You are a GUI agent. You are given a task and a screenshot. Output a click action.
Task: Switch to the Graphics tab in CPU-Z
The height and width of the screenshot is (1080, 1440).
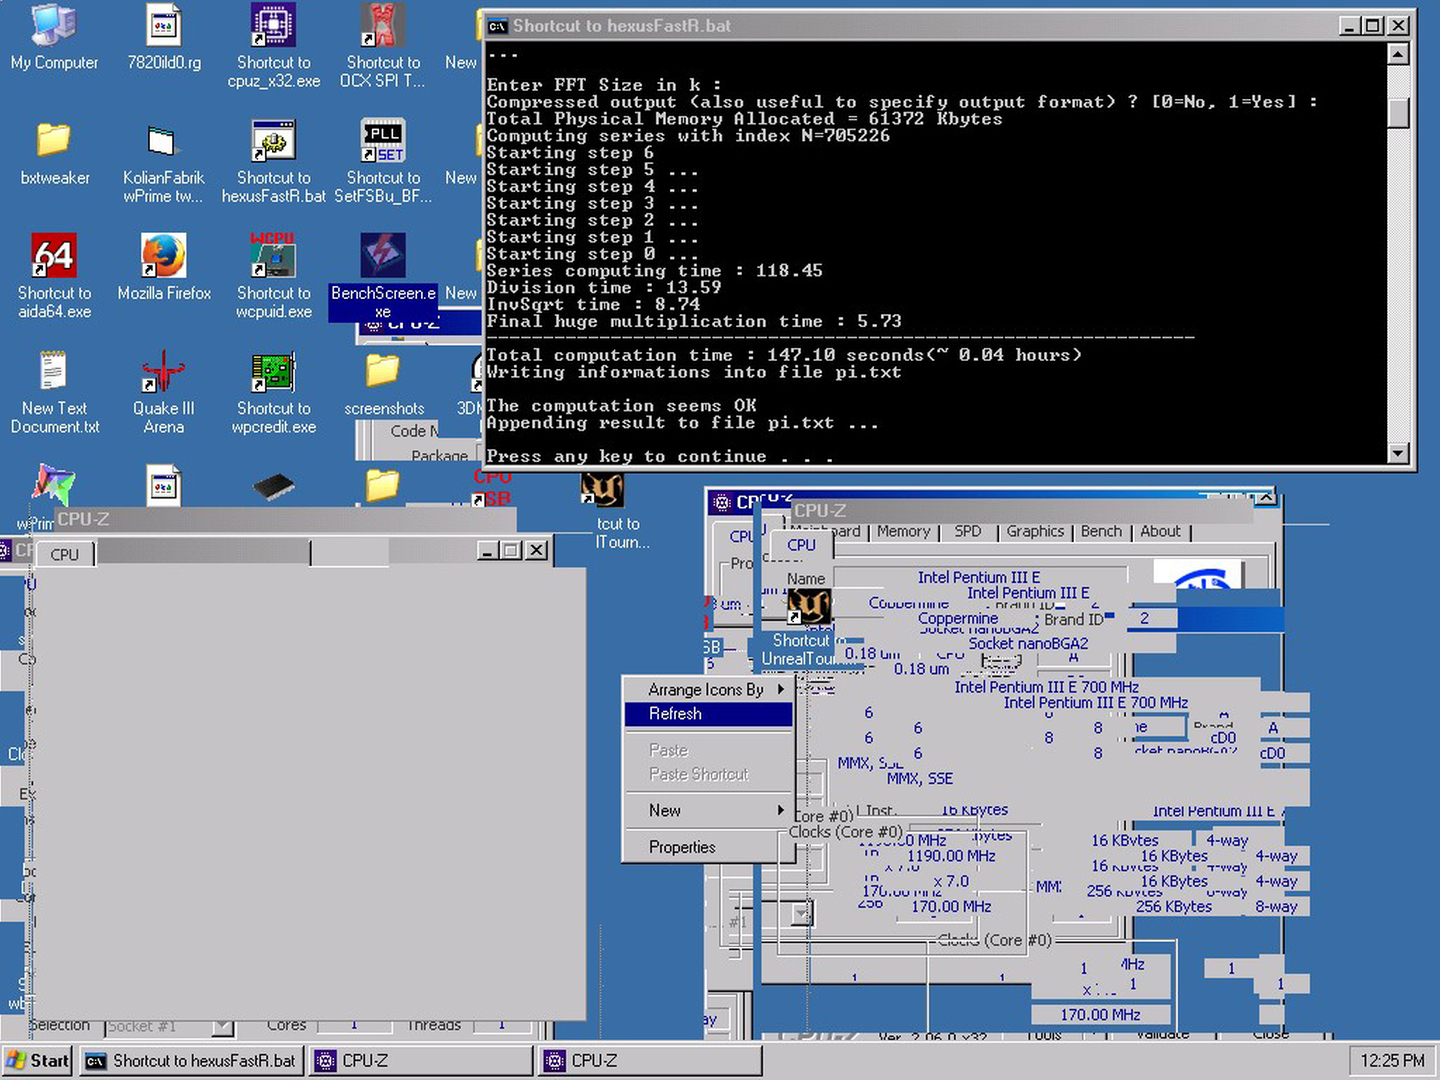pyautogui.click(x=1035, y=532)
